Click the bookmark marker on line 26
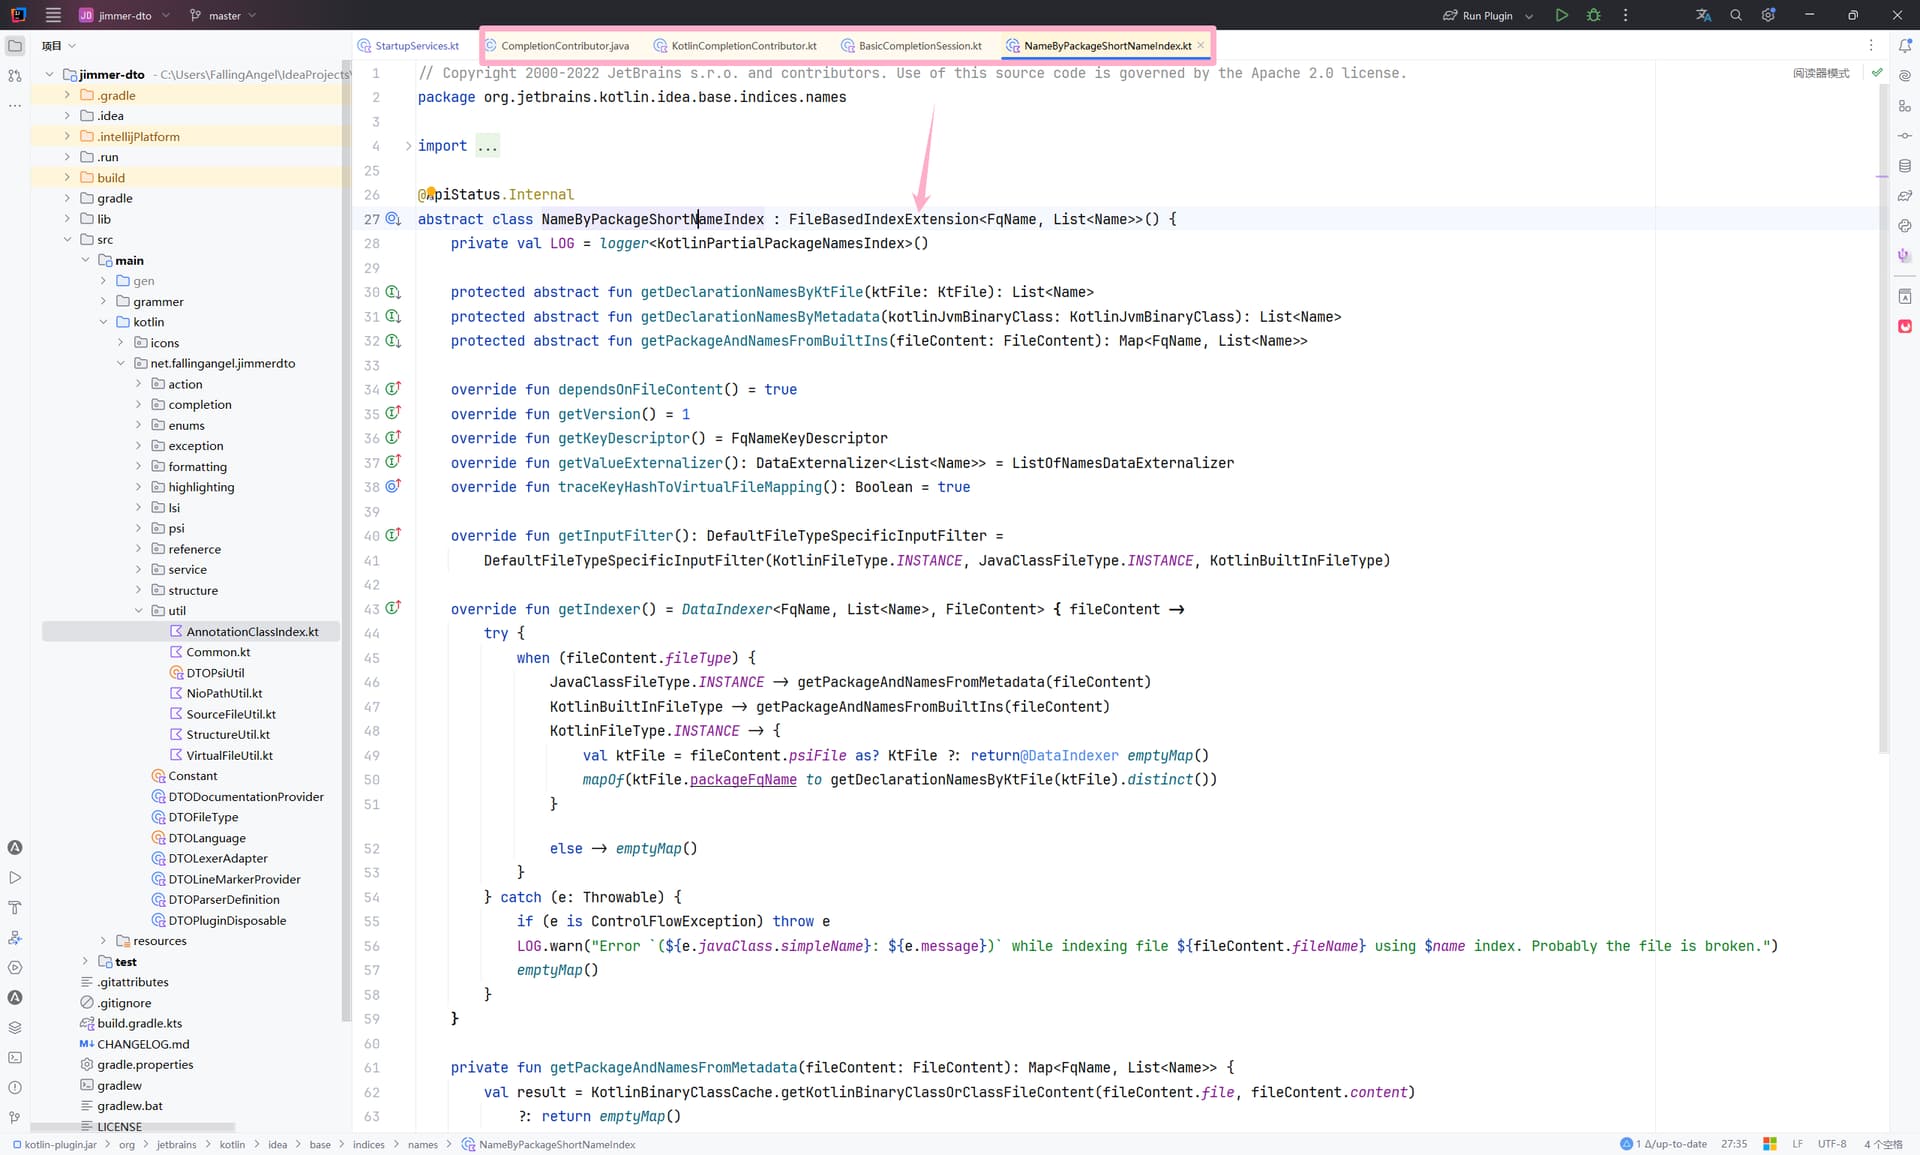Image resolution: width=1920 pixels, height=1155 pixels. click(x=431, y=192)
